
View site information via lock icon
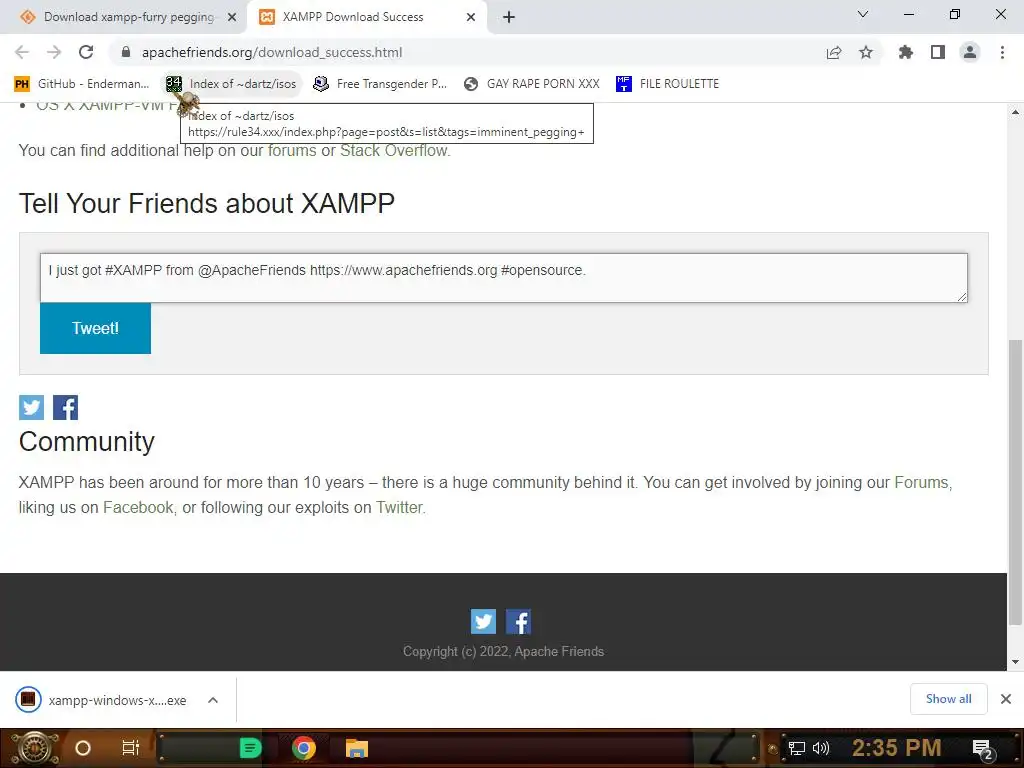coord(126,52)
